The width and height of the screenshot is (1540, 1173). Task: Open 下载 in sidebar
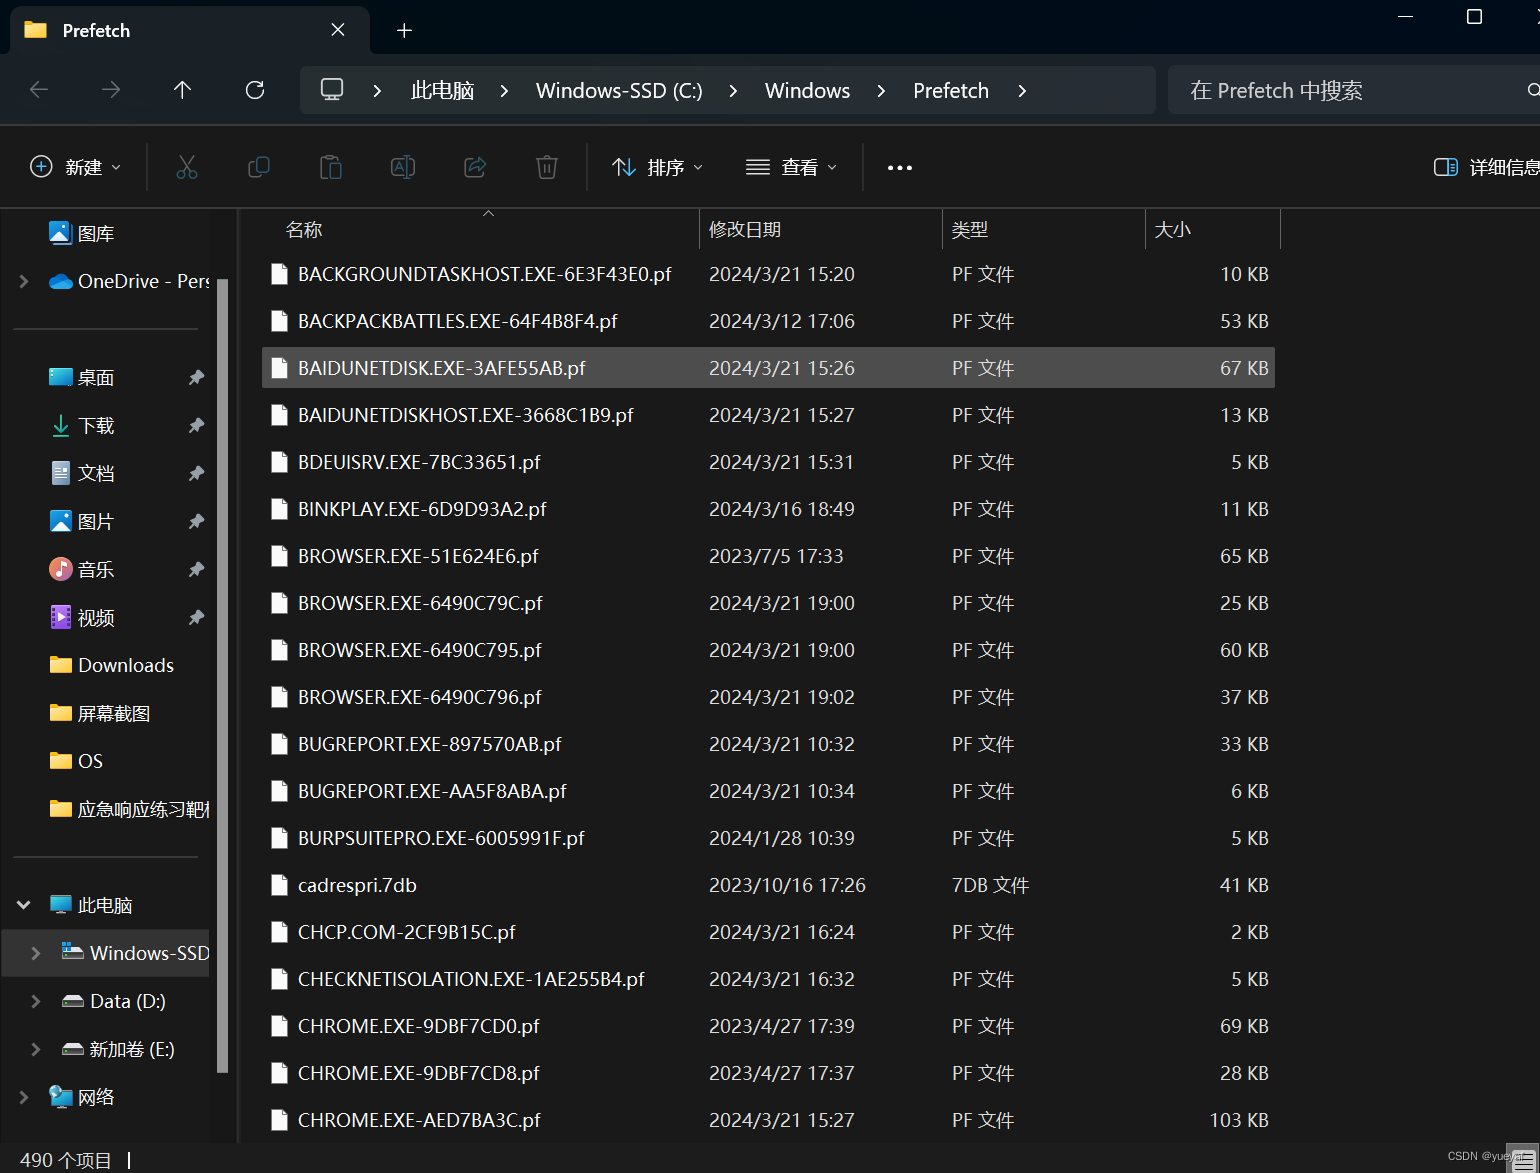(82, 425)
